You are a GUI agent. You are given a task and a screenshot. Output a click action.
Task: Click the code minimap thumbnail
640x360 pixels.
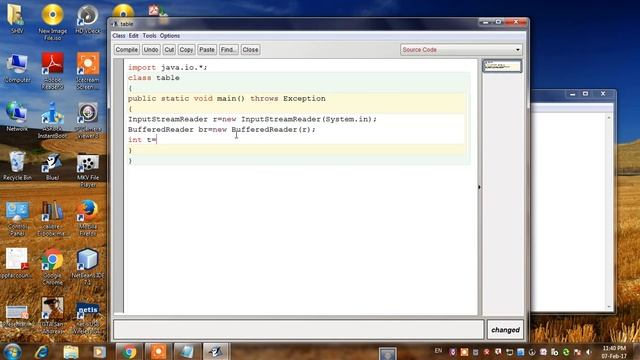502,66
